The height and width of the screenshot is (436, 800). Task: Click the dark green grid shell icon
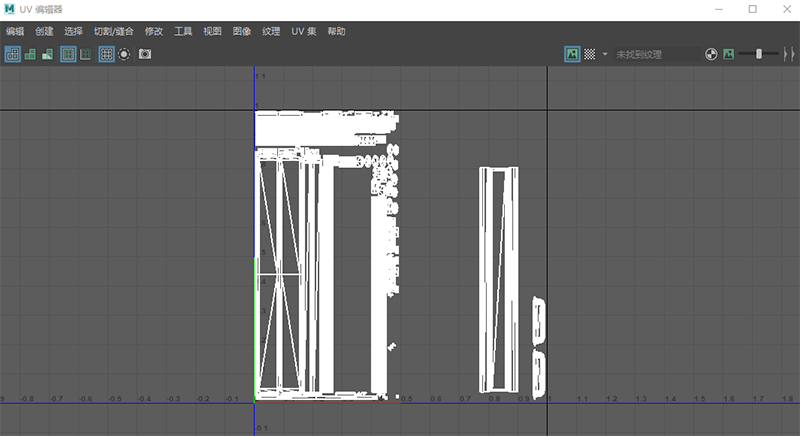click(x=86, y=54)
